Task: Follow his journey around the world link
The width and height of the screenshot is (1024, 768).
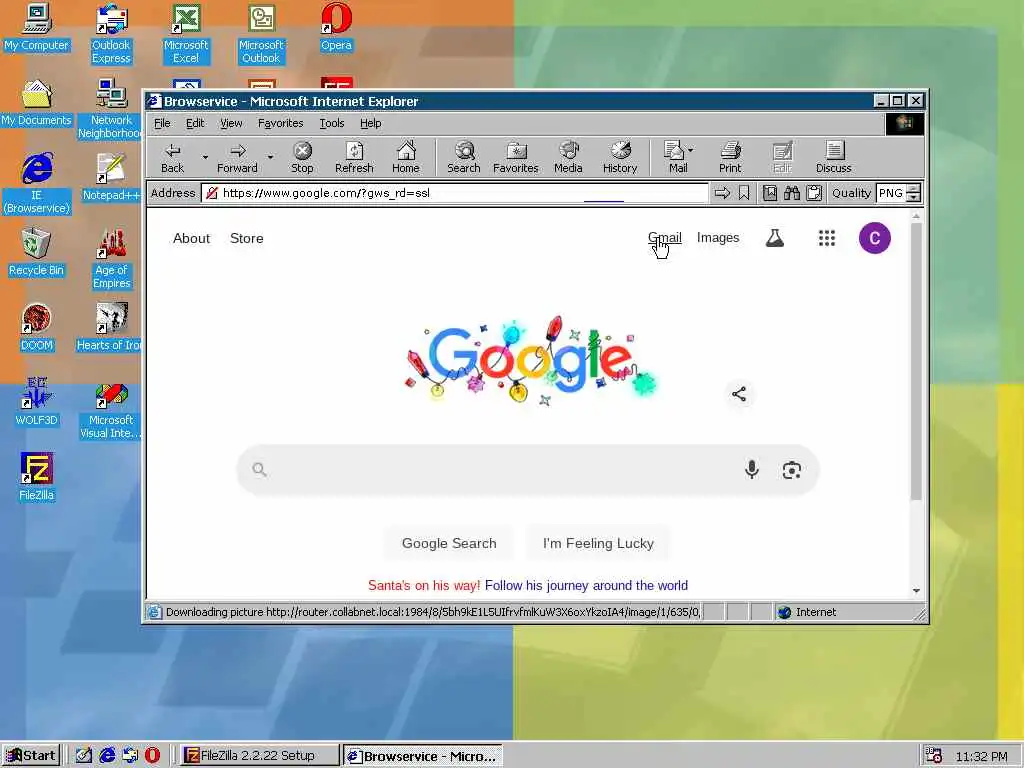Action: (x=586, y=586)
